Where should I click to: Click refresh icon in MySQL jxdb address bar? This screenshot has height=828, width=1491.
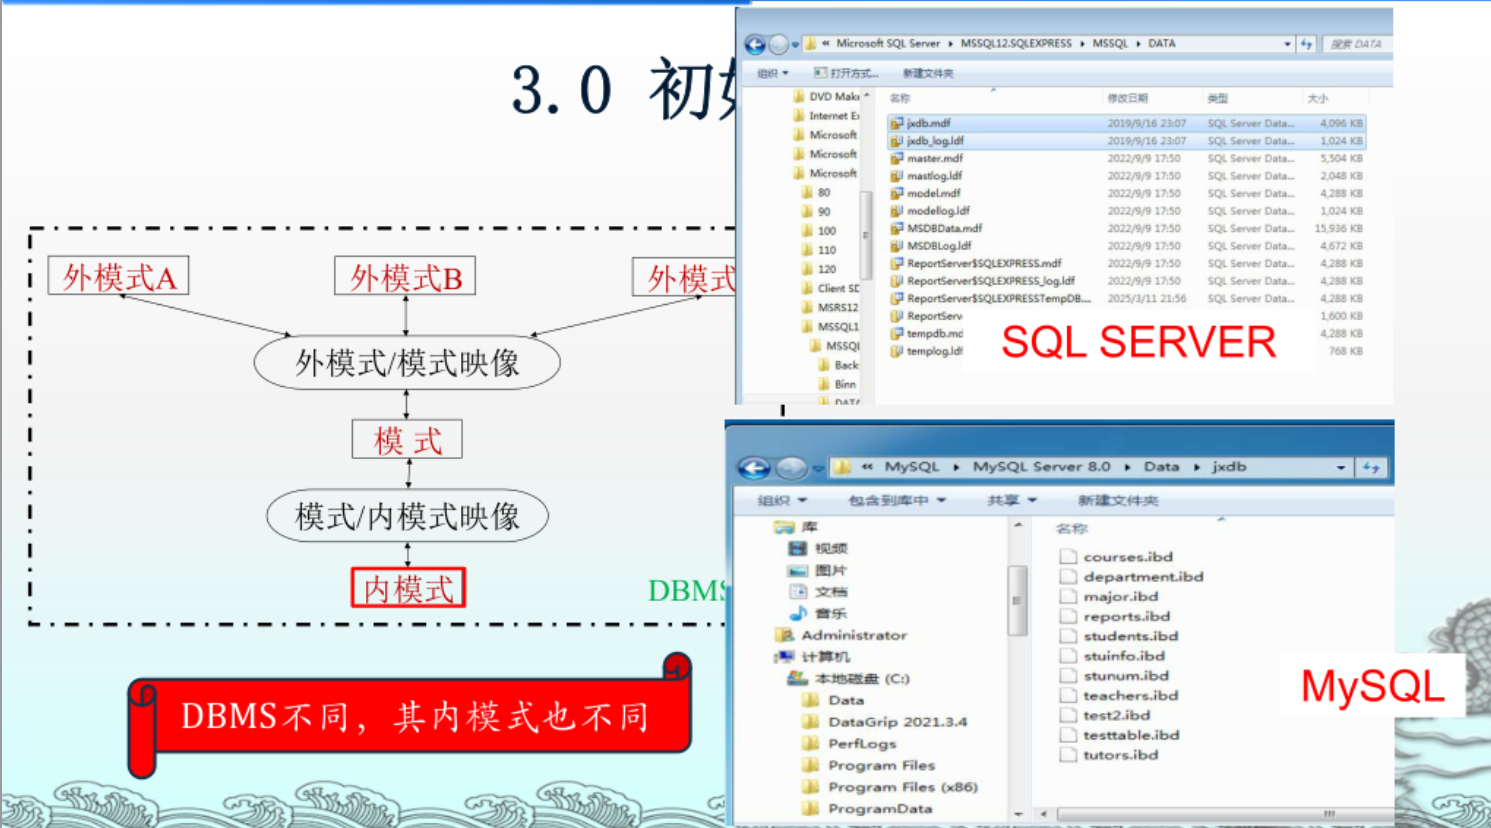[1371, 467]
